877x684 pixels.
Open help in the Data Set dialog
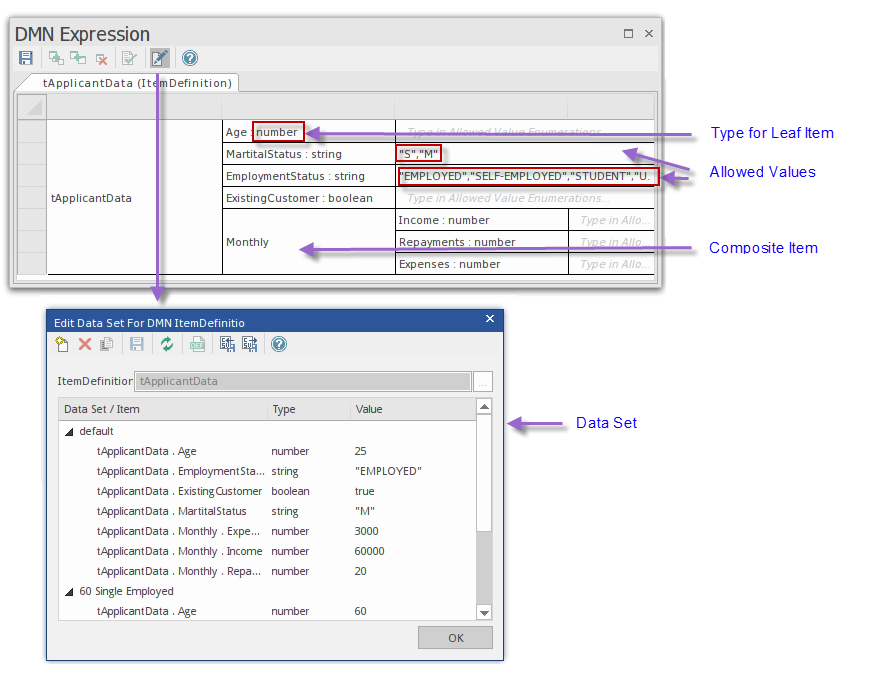pos(278,344)
